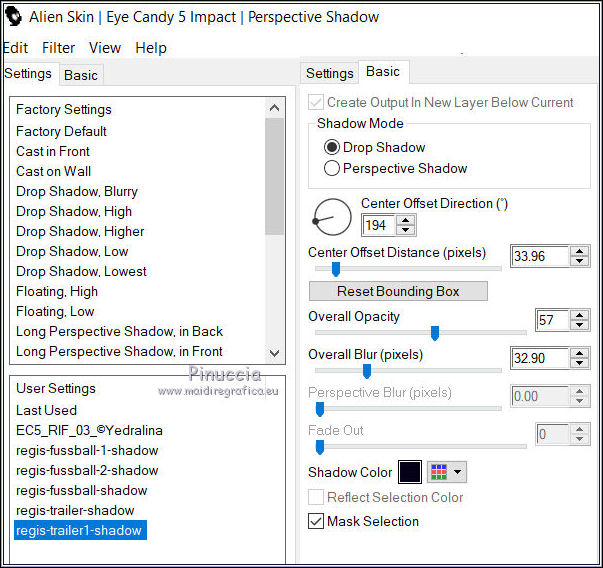603x568 pixels.
Task: Increase Center Offset Distance with up arrow
Action: tap(580, 252)
